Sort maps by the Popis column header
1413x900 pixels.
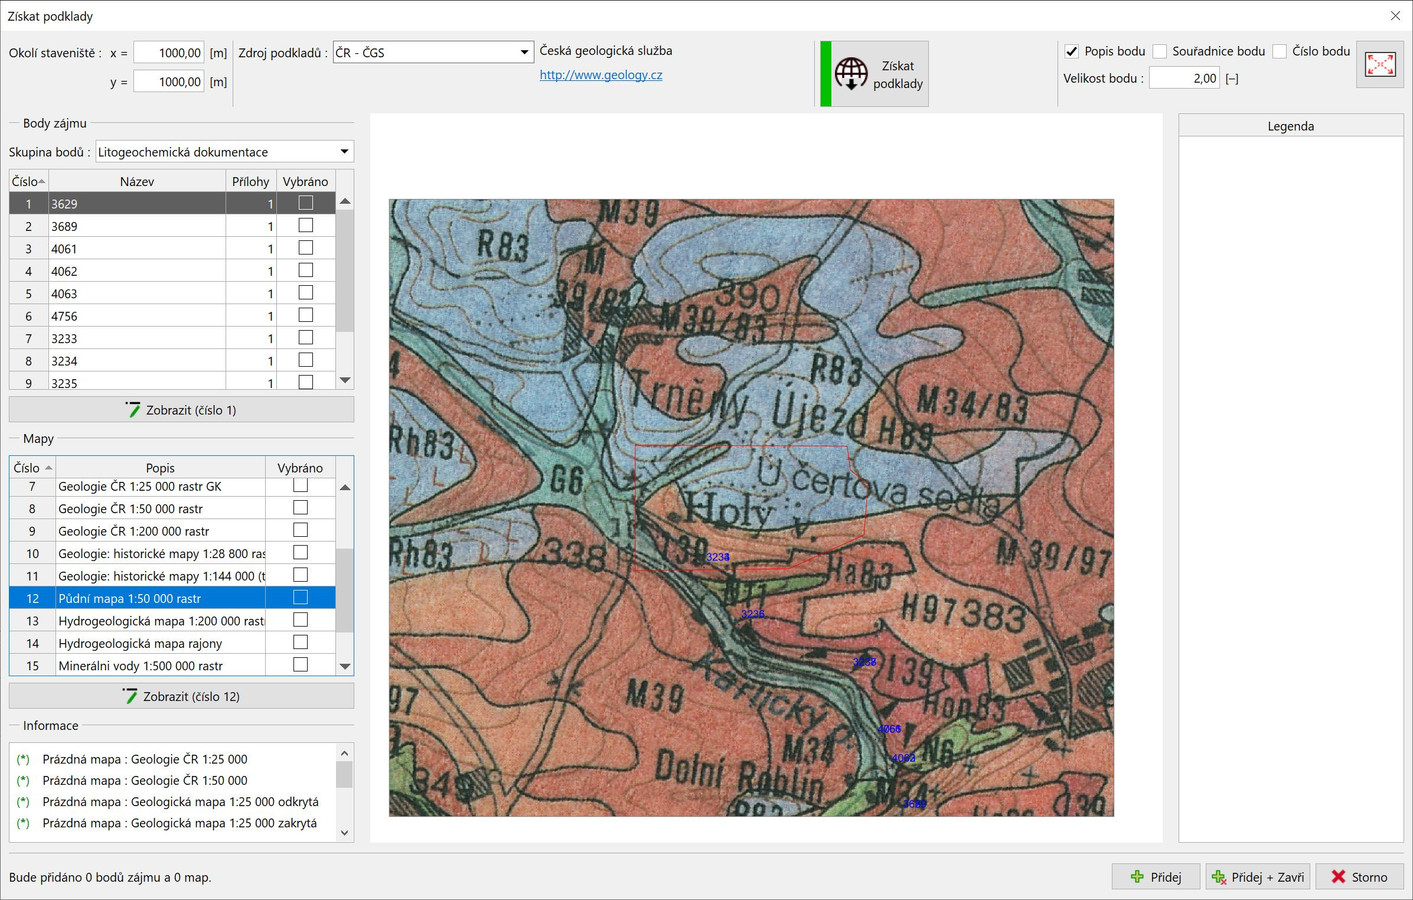(160, 467)
